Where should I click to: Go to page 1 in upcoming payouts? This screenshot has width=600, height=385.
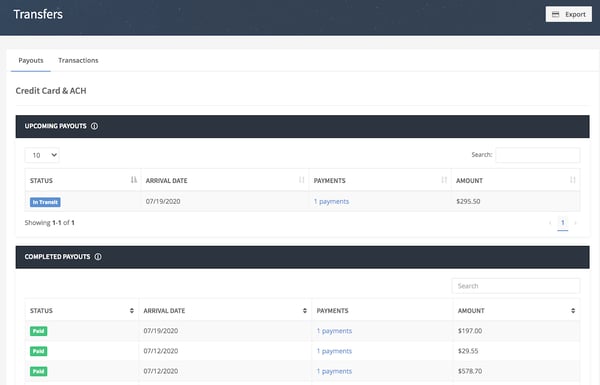pos(562,223)
